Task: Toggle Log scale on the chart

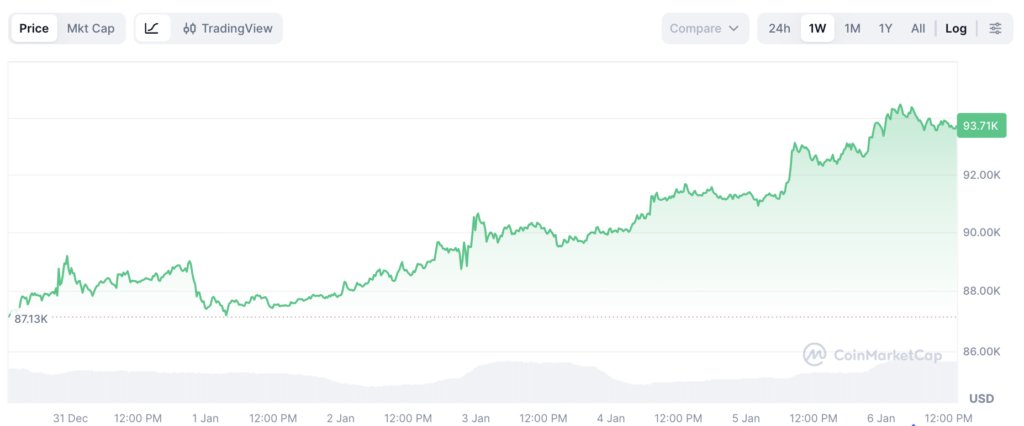Action: click(956, 28)
